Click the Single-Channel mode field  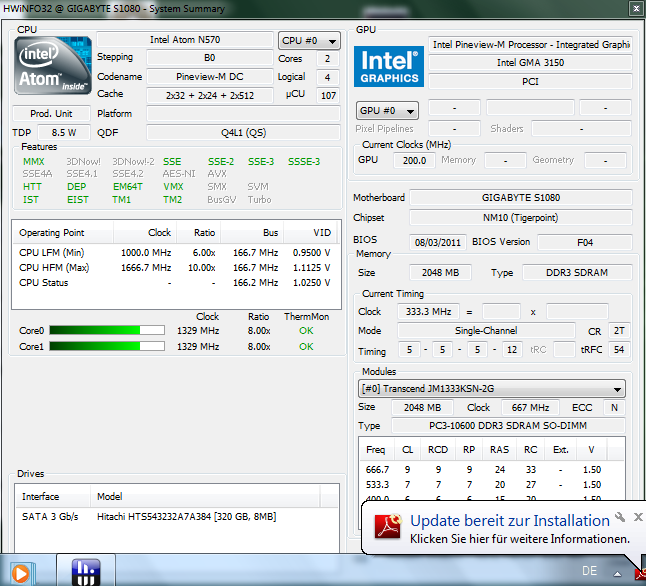point(486,331)
